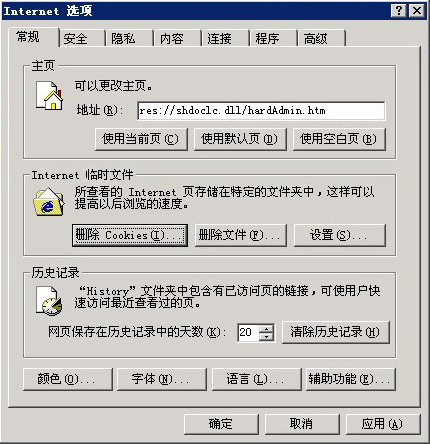Decrease history days with down arrow

coord(266,337)
